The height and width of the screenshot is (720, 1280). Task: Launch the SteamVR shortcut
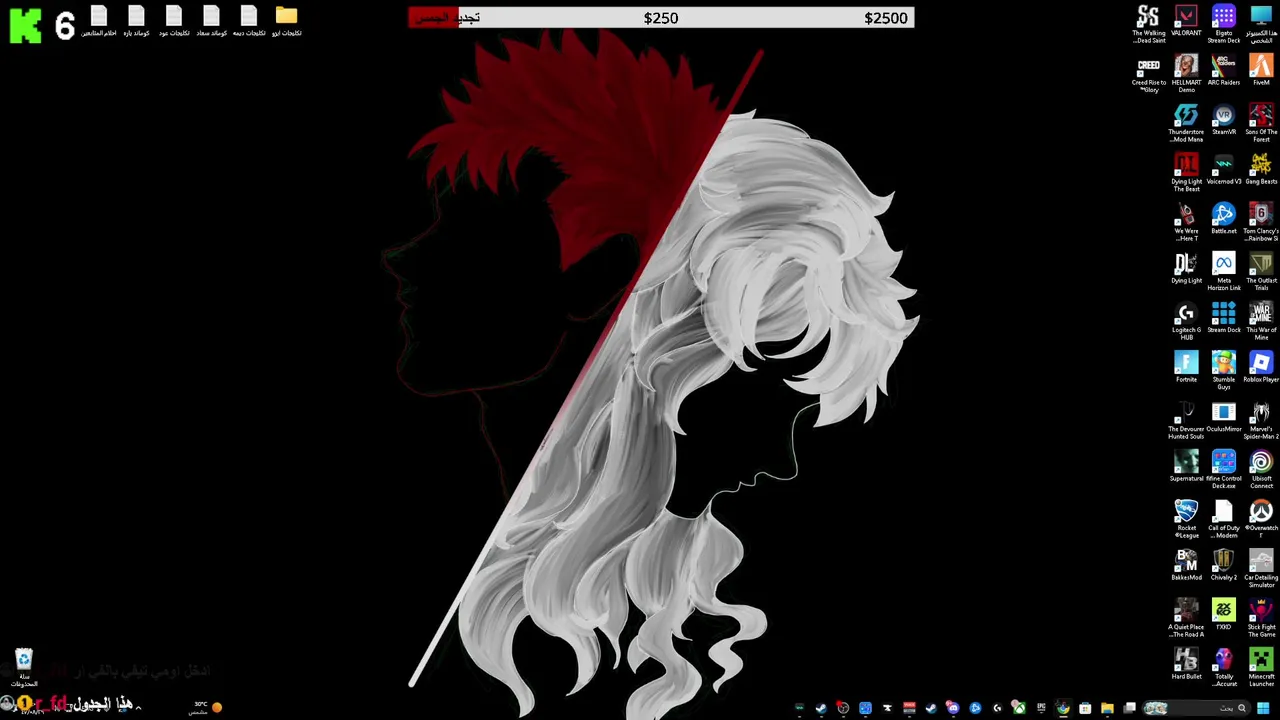(1224, 120)
